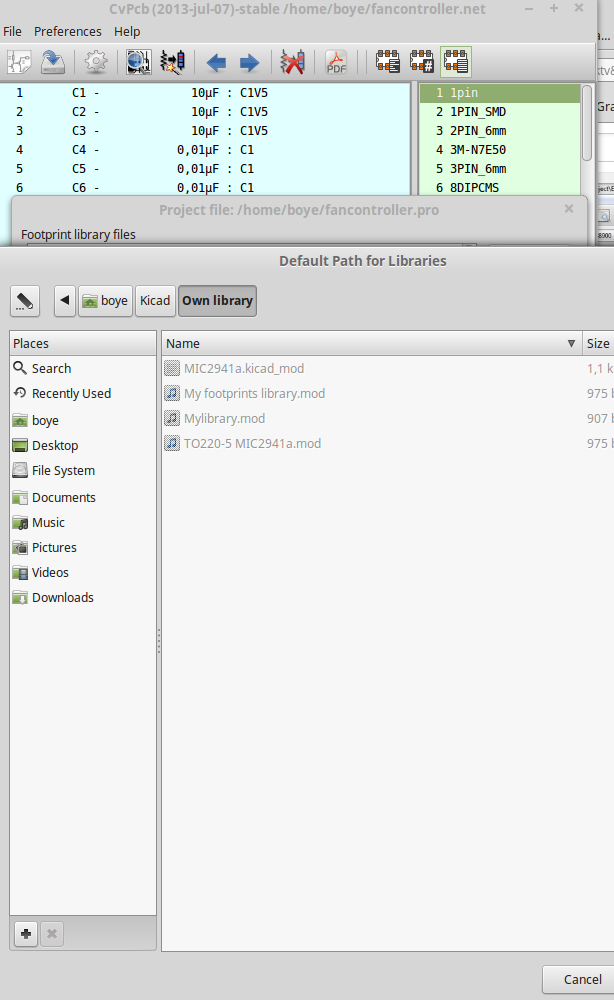Viewport: 614px width, 1000px height.
Task: Close the Project file configuration dialog
Action: [x=569, y=209]
